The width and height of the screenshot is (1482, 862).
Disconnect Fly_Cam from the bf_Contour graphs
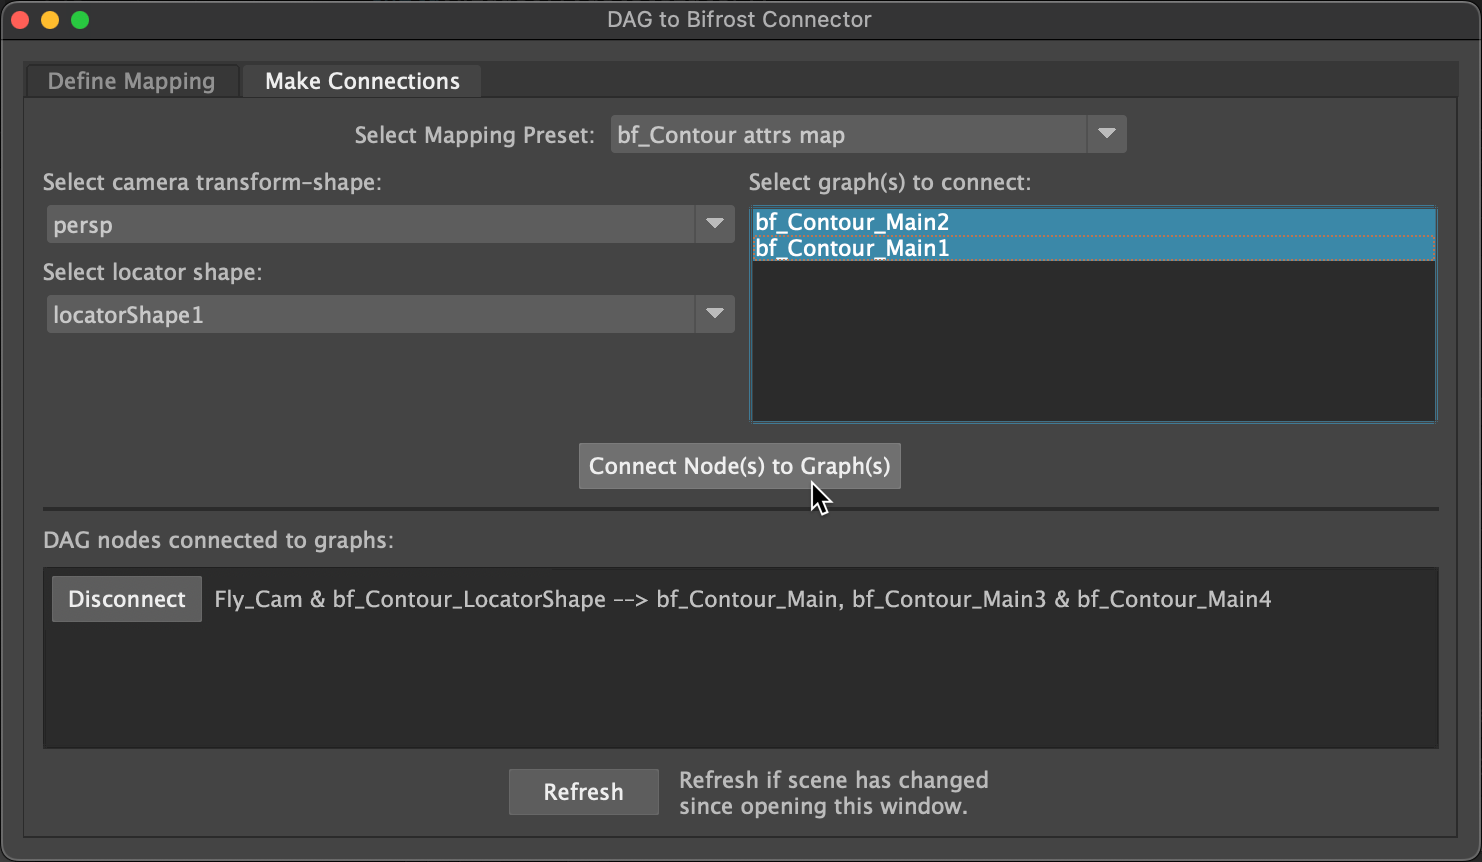pos(127,599)
